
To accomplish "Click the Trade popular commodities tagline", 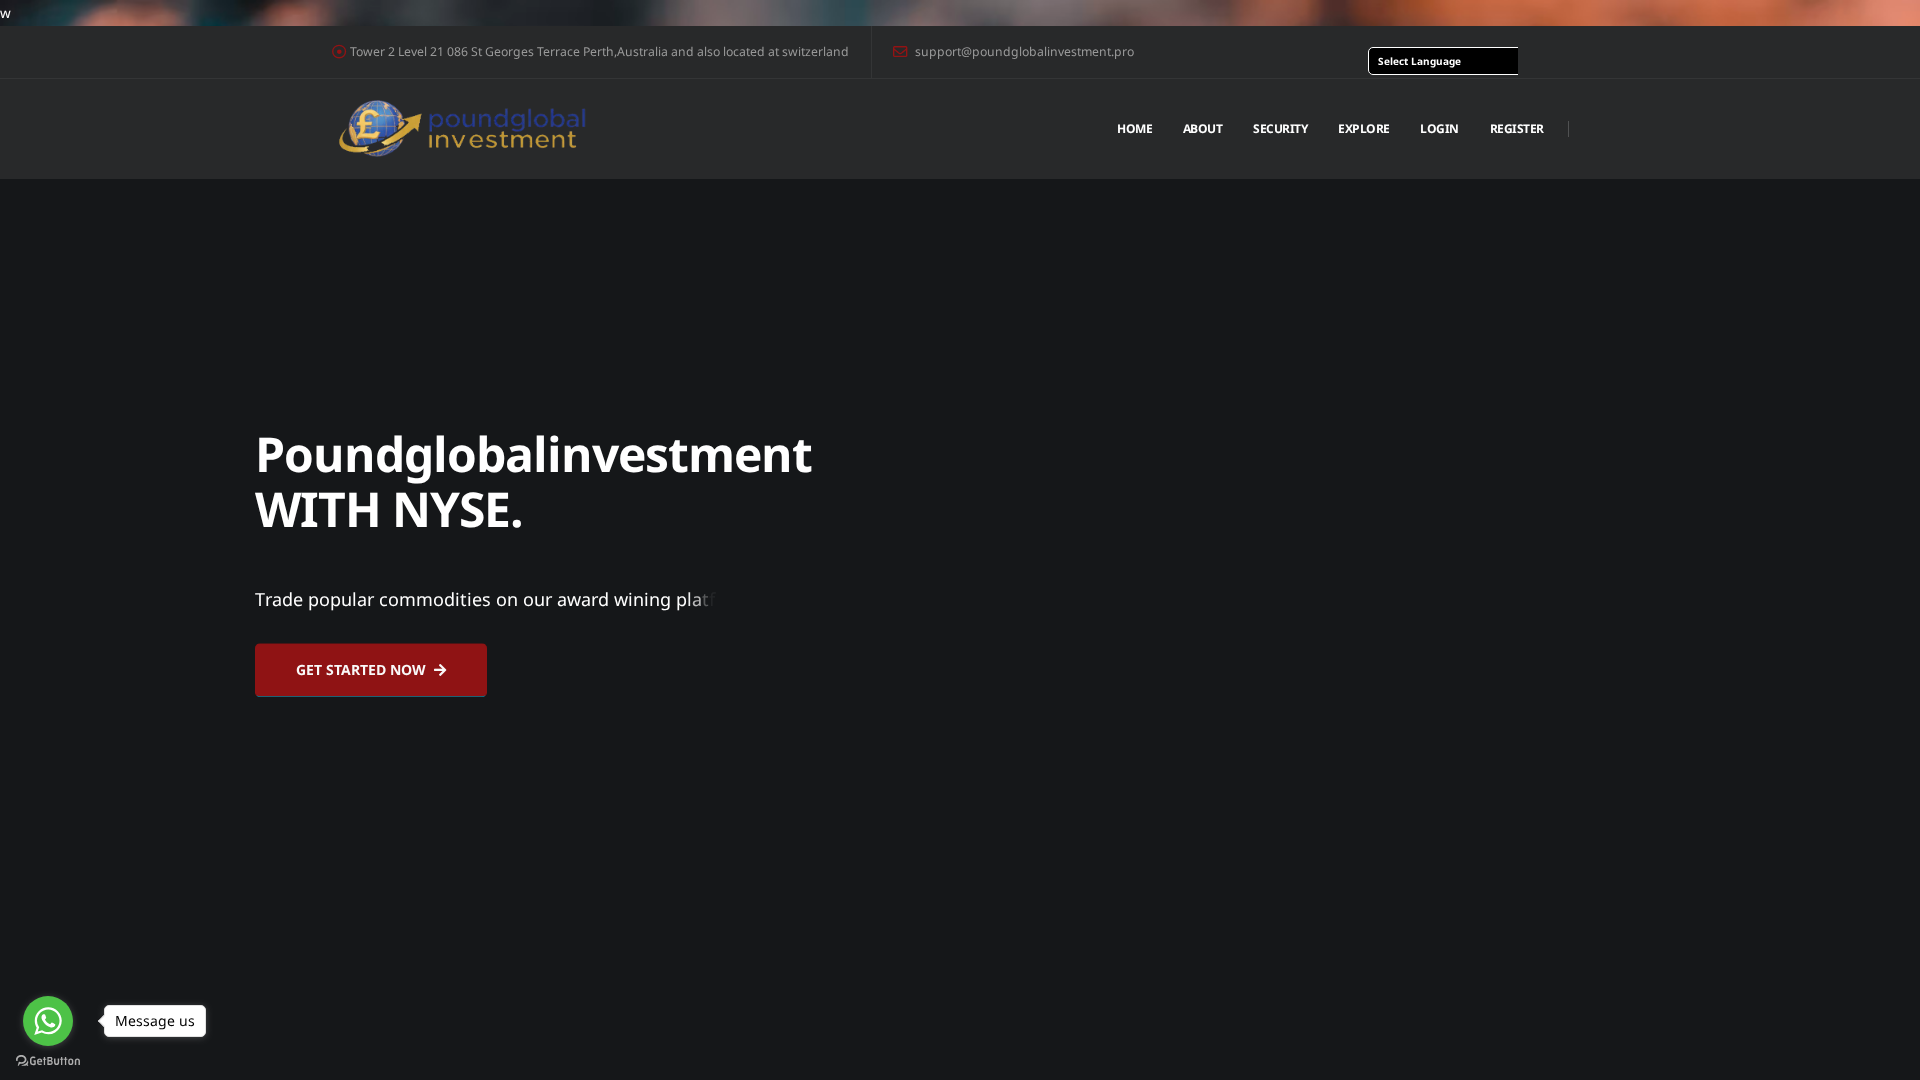I will [485, 600].
